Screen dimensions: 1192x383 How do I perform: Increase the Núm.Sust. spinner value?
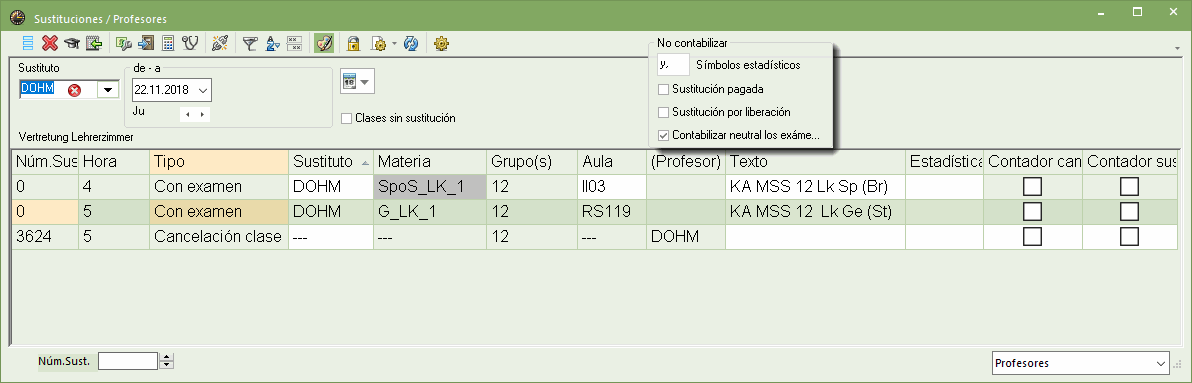[x=166, y=357]
